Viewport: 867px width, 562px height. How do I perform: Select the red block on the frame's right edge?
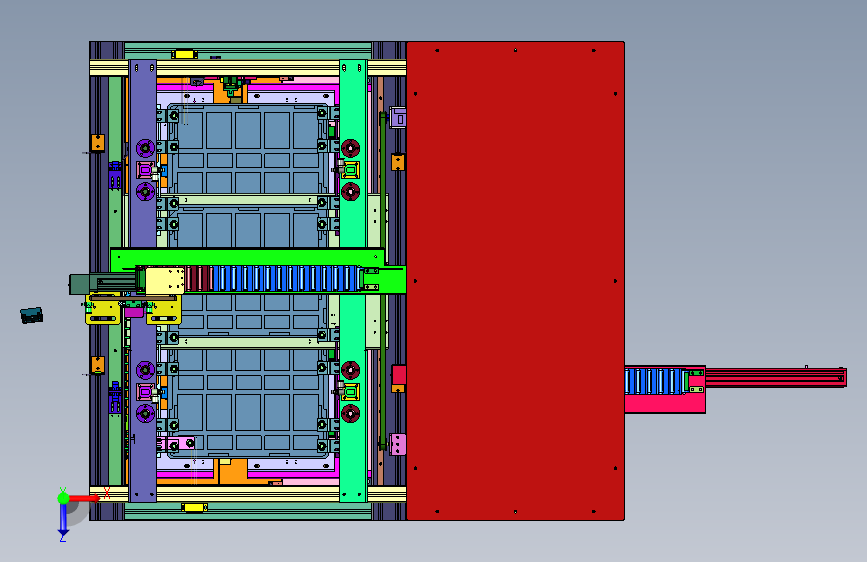tap(399, 375)
